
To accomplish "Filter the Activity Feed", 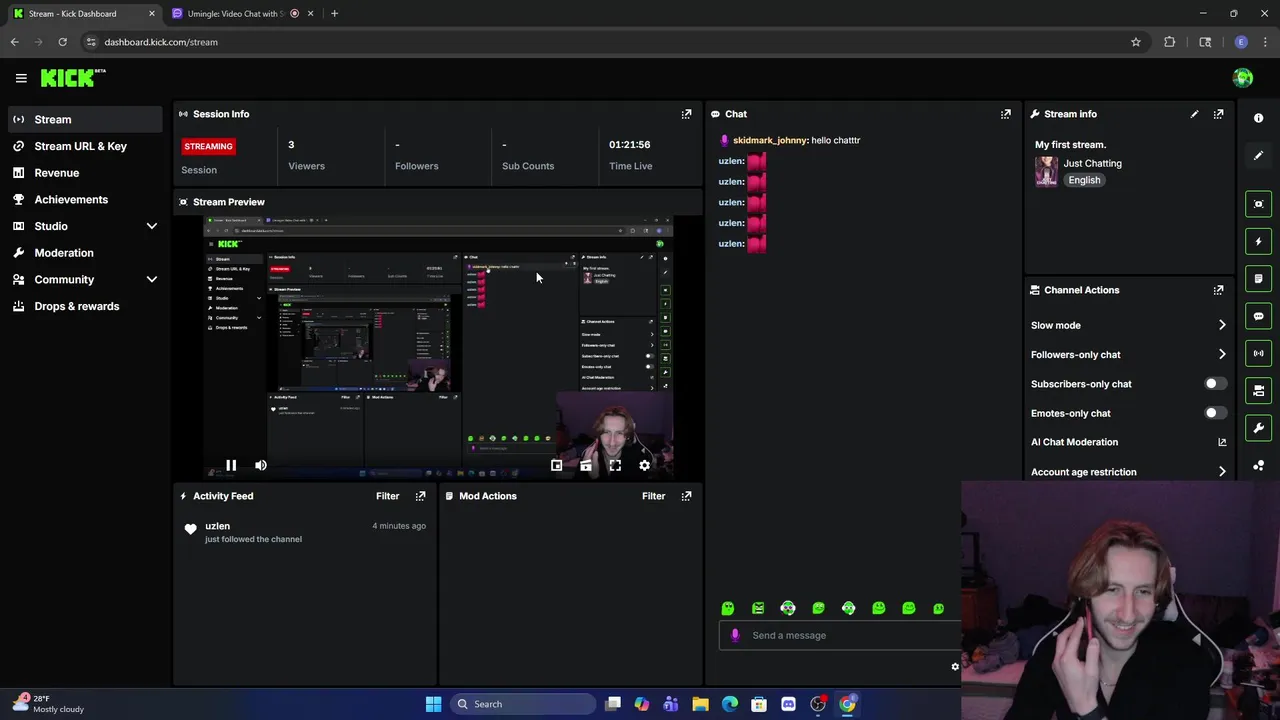I will (x=387, y=496).
